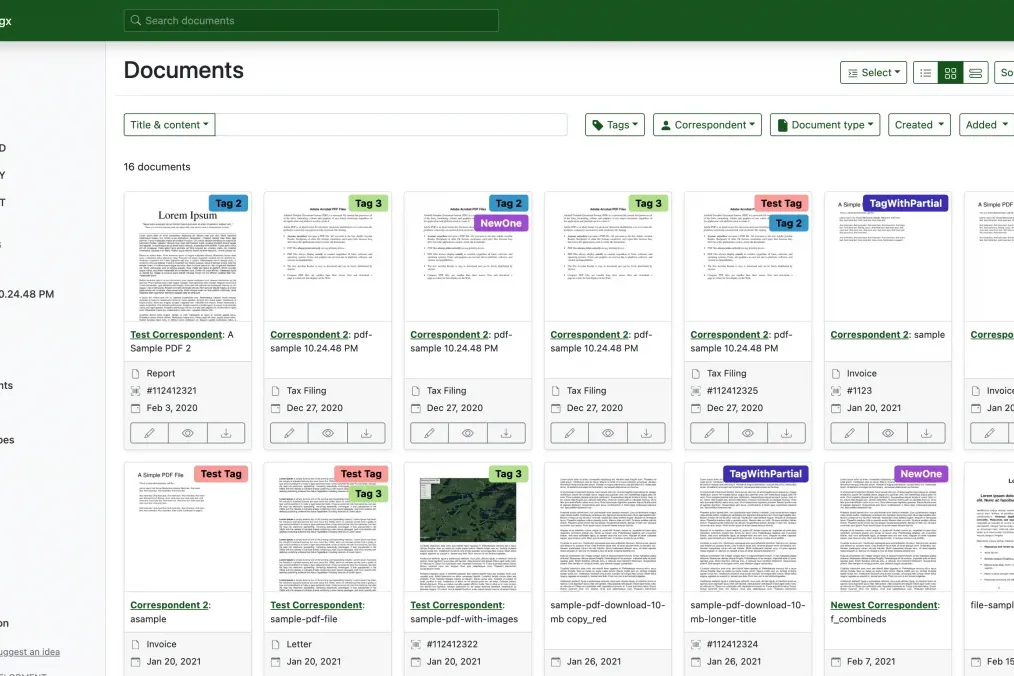
Task: Click the NewOne badge on f_combineds card
Action: [921, 474]
